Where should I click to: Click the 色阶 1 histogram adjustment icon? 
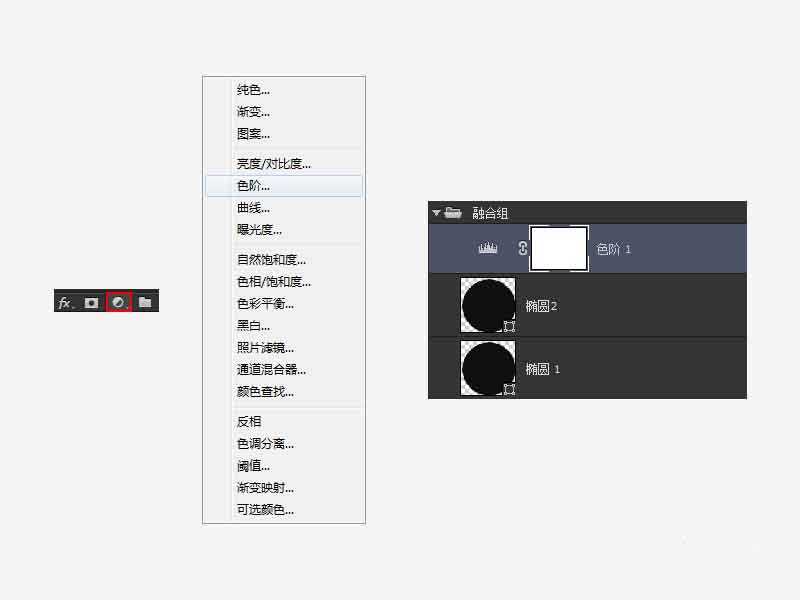pos(487,247)
